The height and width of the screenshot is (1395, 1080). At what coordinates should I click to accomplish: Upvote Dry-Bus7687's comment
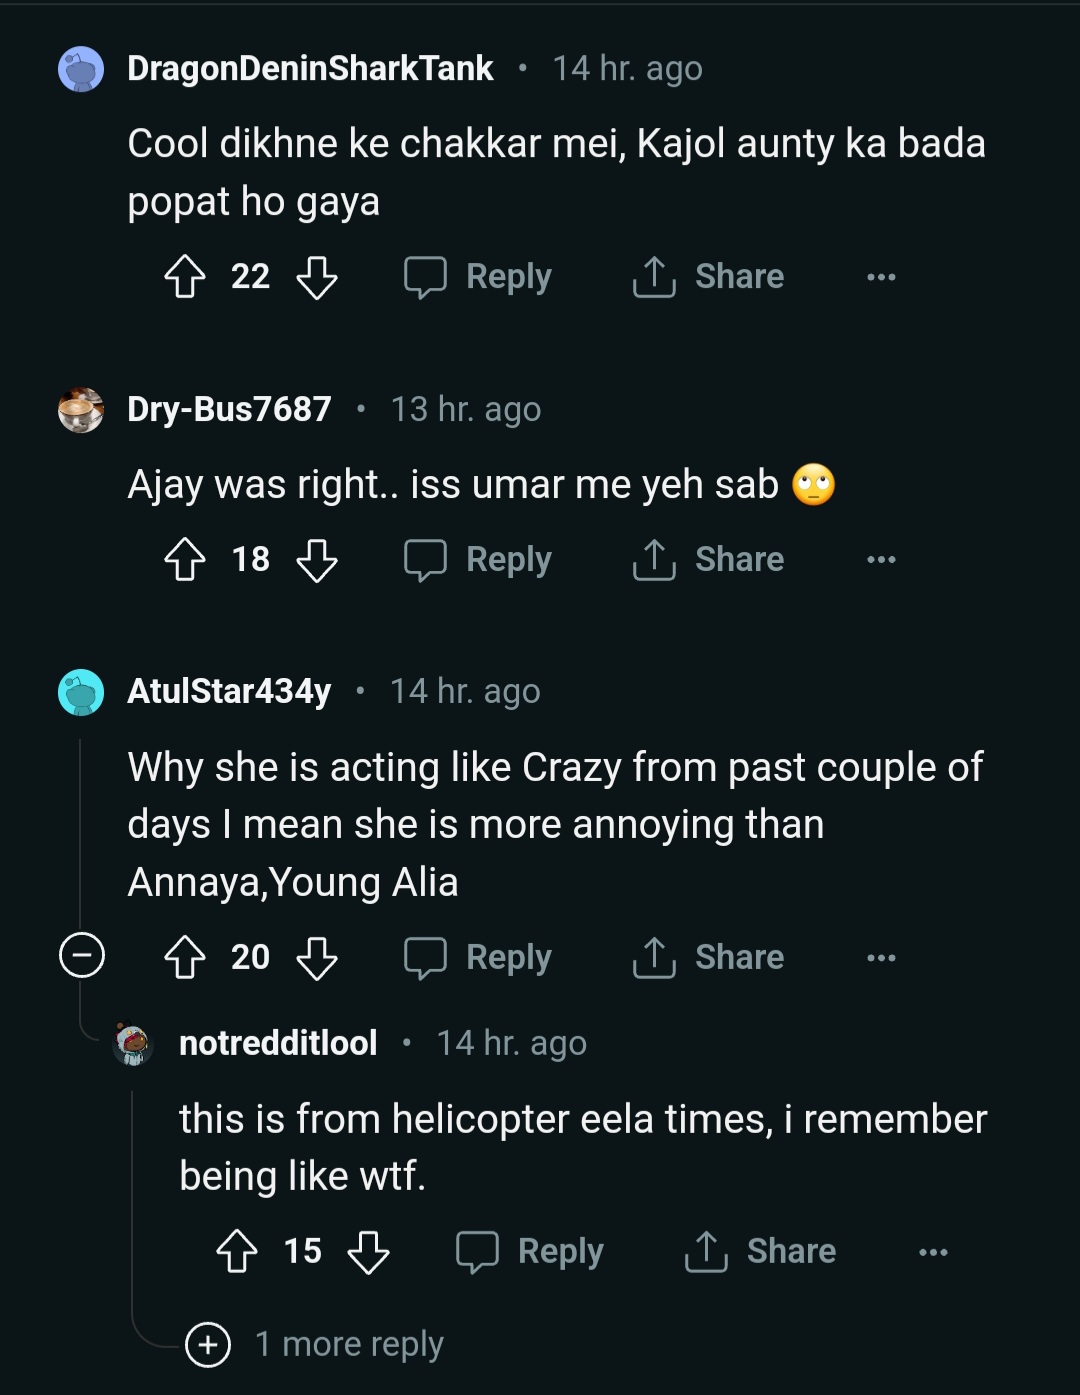185,560
